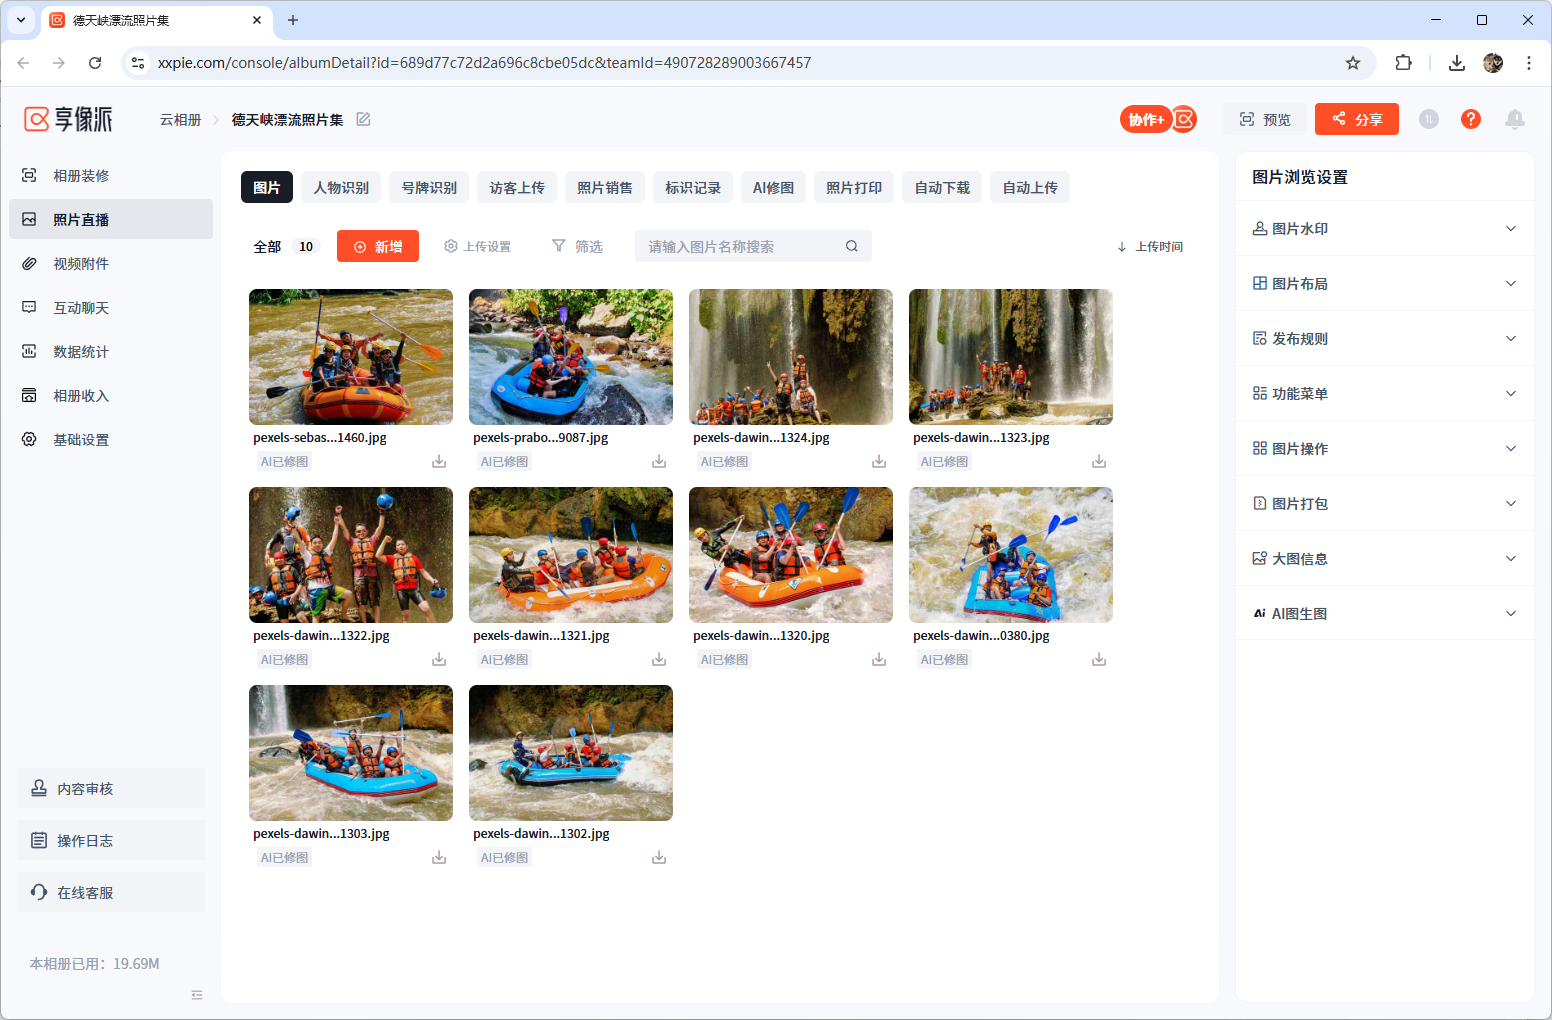The image size is (1552, 1020).
Task: Open the 照片销售 tab
Action: tap(604, 188)
